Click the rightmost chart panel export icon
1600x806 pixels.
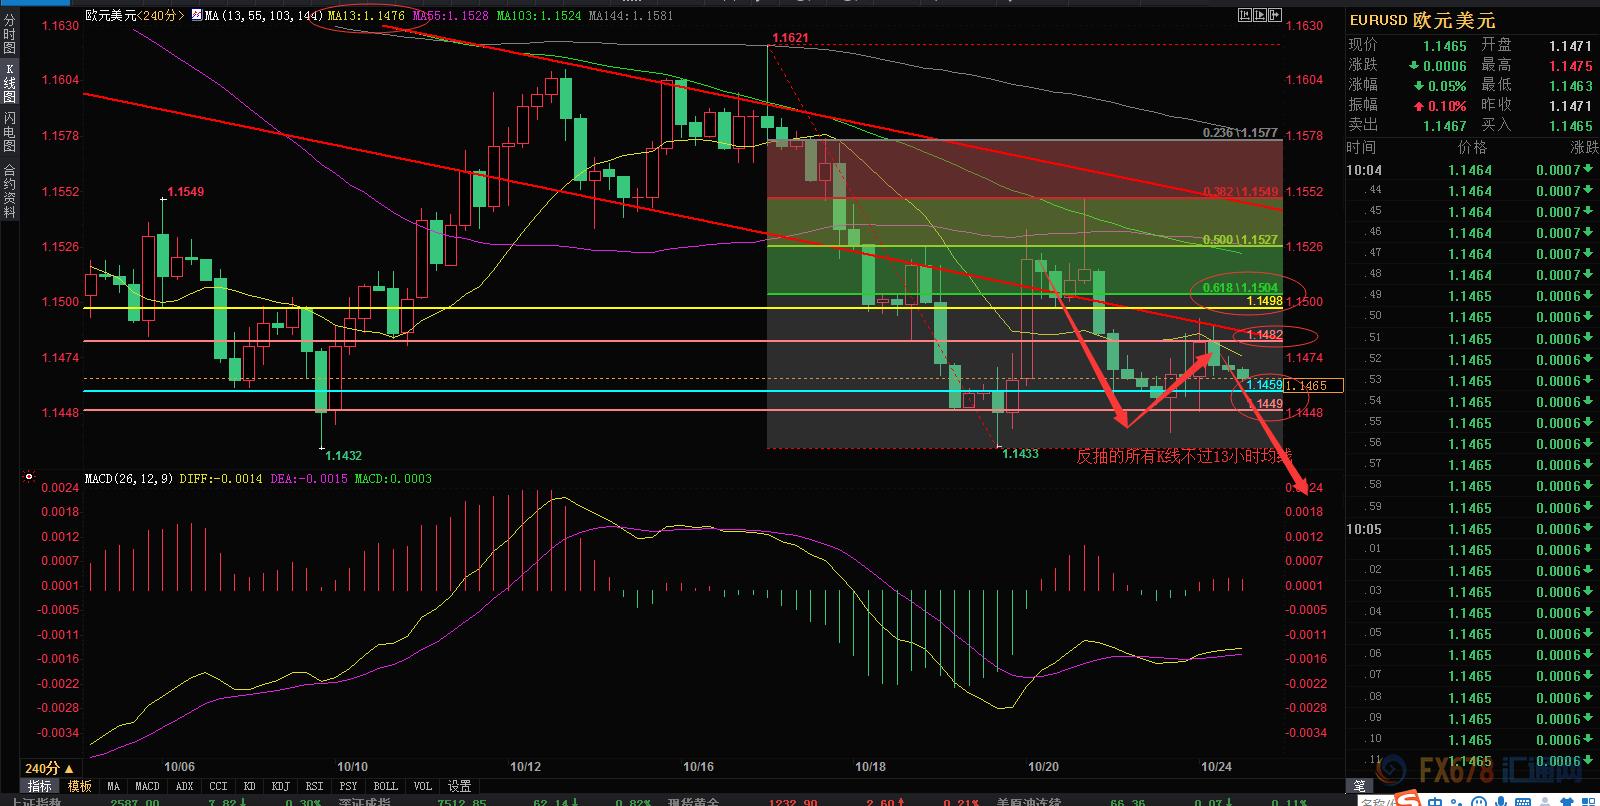(x=1275, y=15)
